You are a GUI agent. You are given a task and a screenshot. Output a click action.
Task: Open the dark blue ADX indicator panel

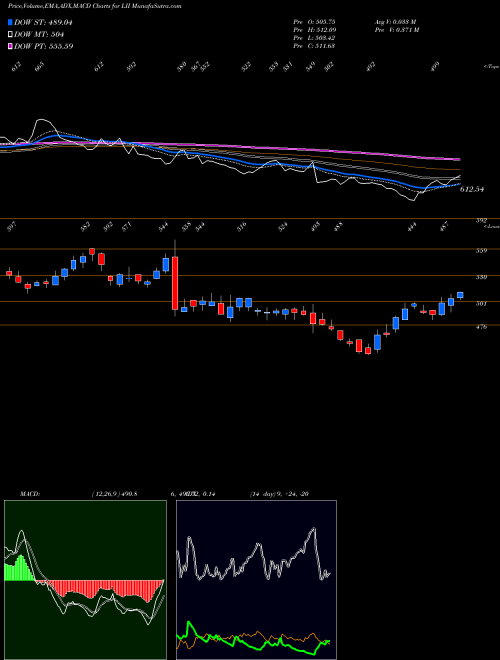256,580
